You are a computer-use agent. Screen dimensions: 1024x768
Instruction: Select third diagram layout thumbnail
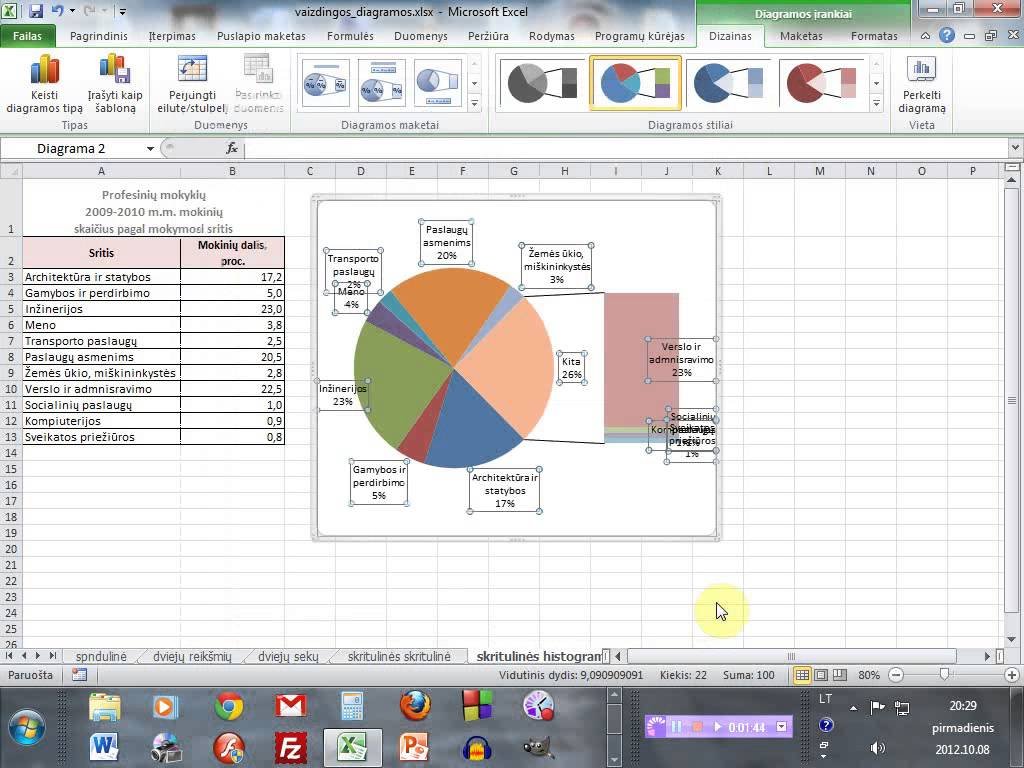438,84
